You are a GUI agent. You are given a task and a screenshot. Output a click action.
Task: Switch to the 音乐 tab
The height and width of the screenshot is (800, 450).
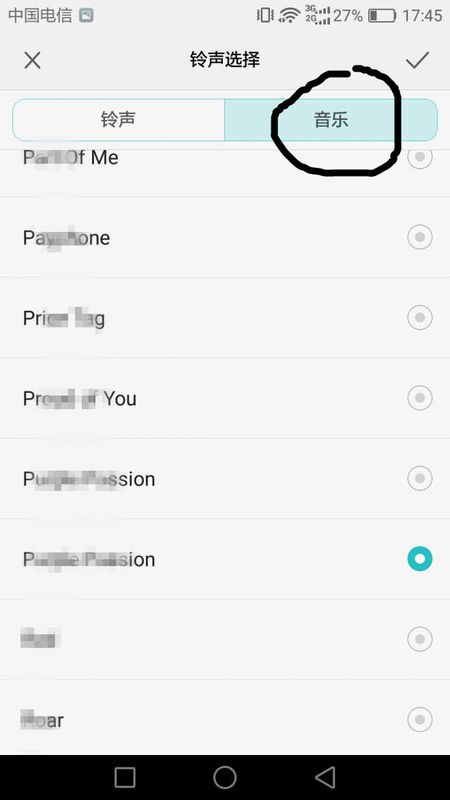331,120
